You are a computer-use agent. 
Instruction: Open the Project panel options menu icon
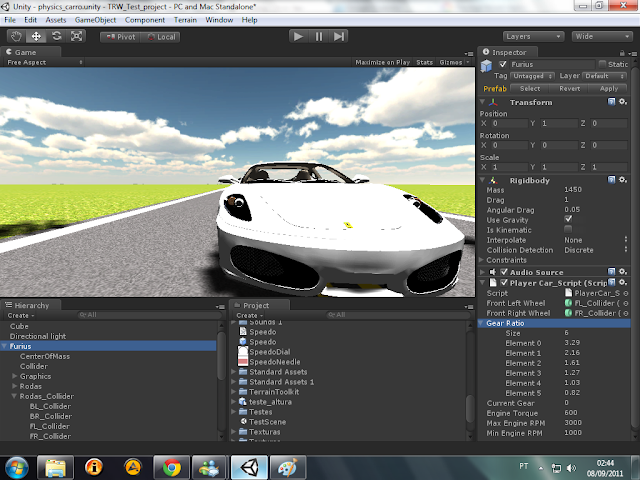pyautogui.click(x=469, y=307)
